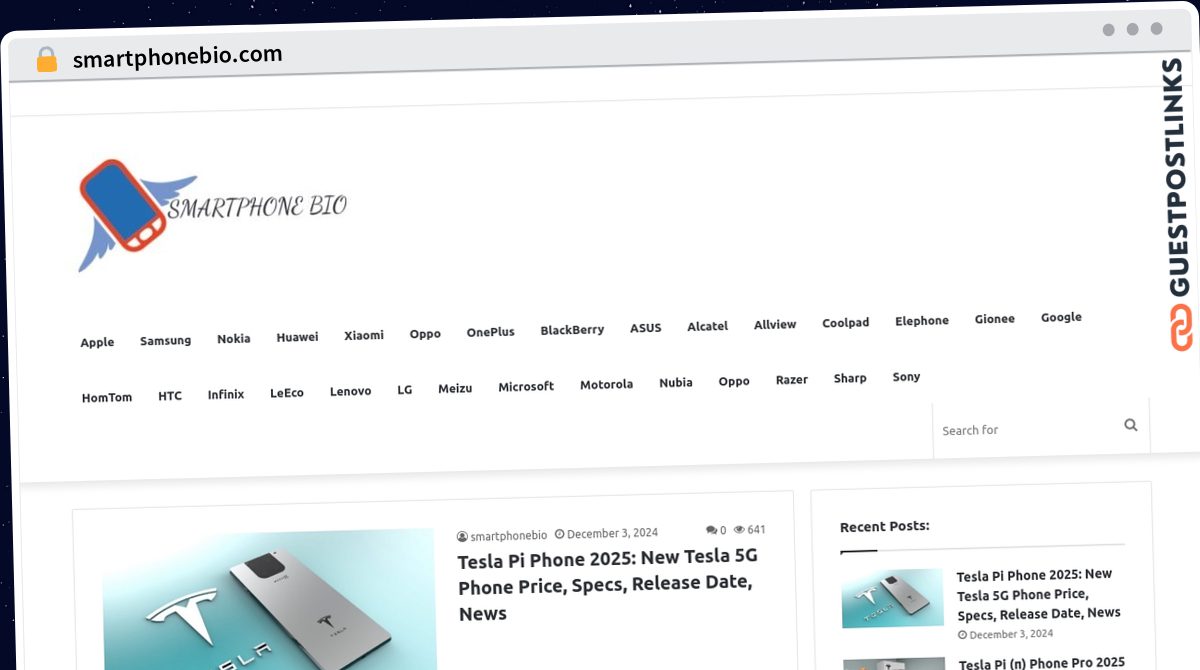Click the padlock icon in address bar
Screen dimensions: 1200x670
[x=46, y=60]
